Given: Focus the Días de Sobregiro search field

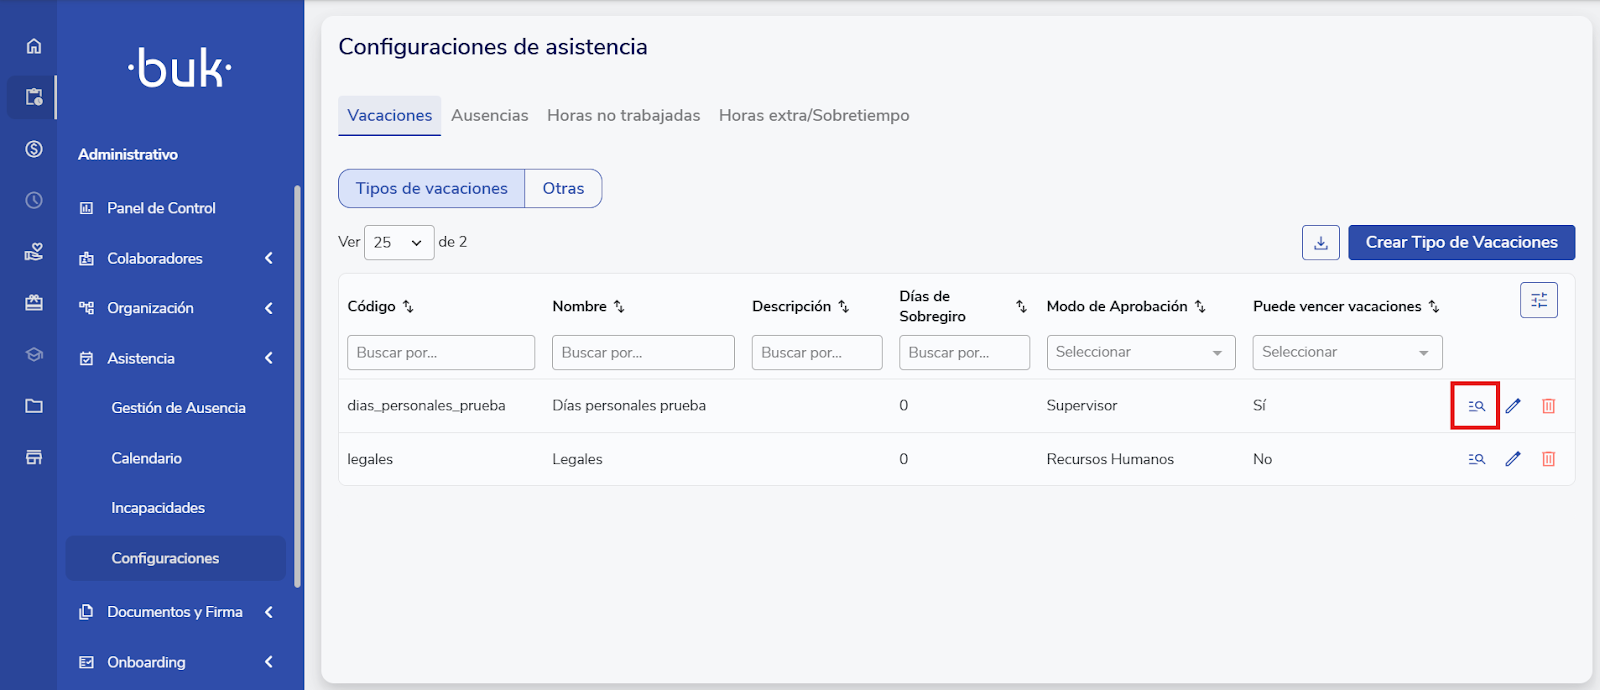Looking at the screenshot, I should click(x=964, y=352).
